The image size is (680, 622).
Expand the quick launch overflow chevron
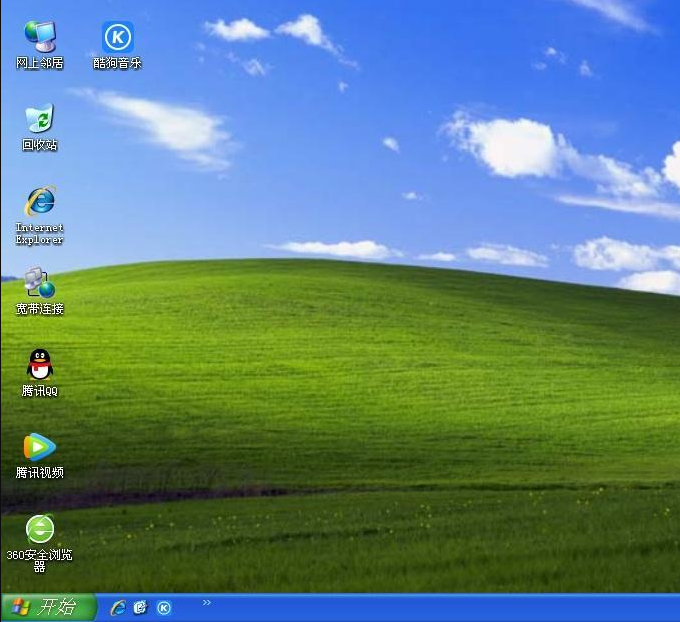coord(207,602)
